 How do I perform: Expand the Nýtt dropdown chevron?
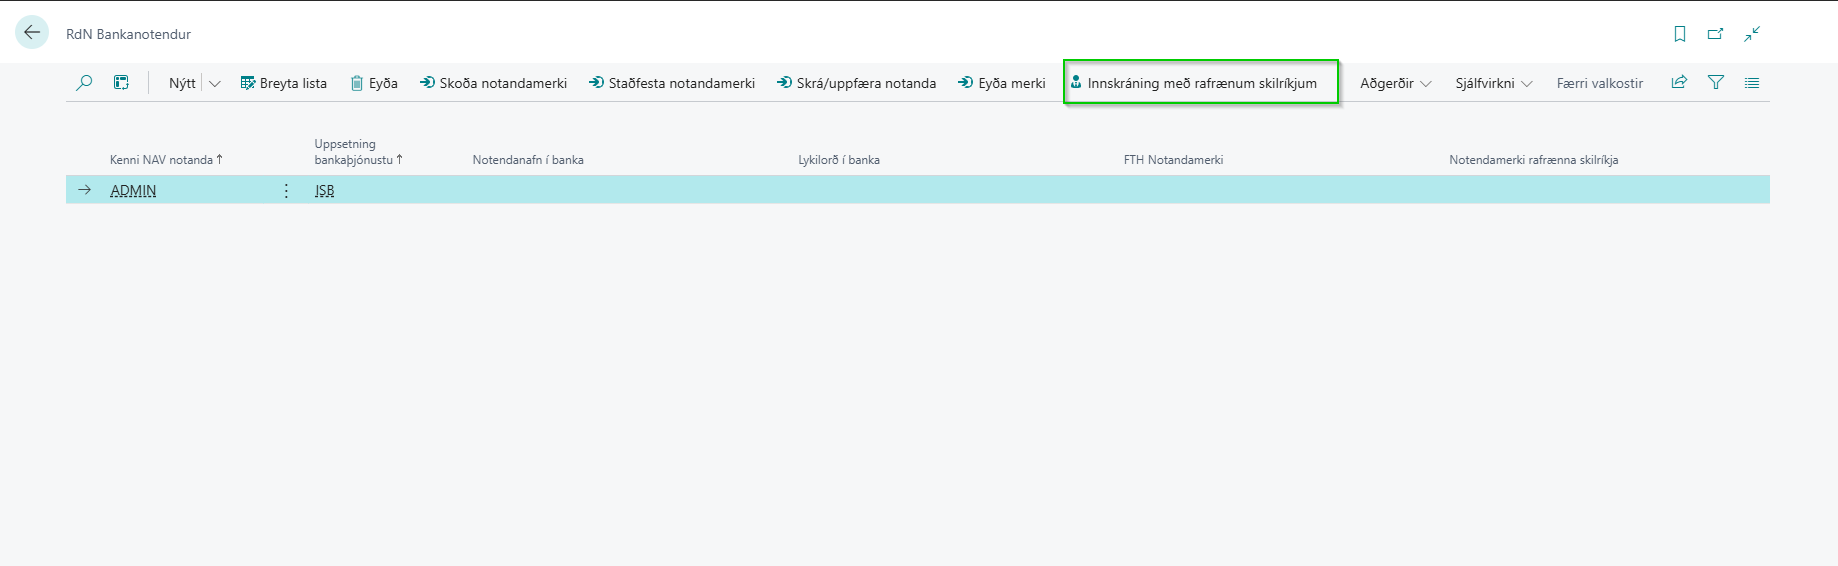coord(214,84)
